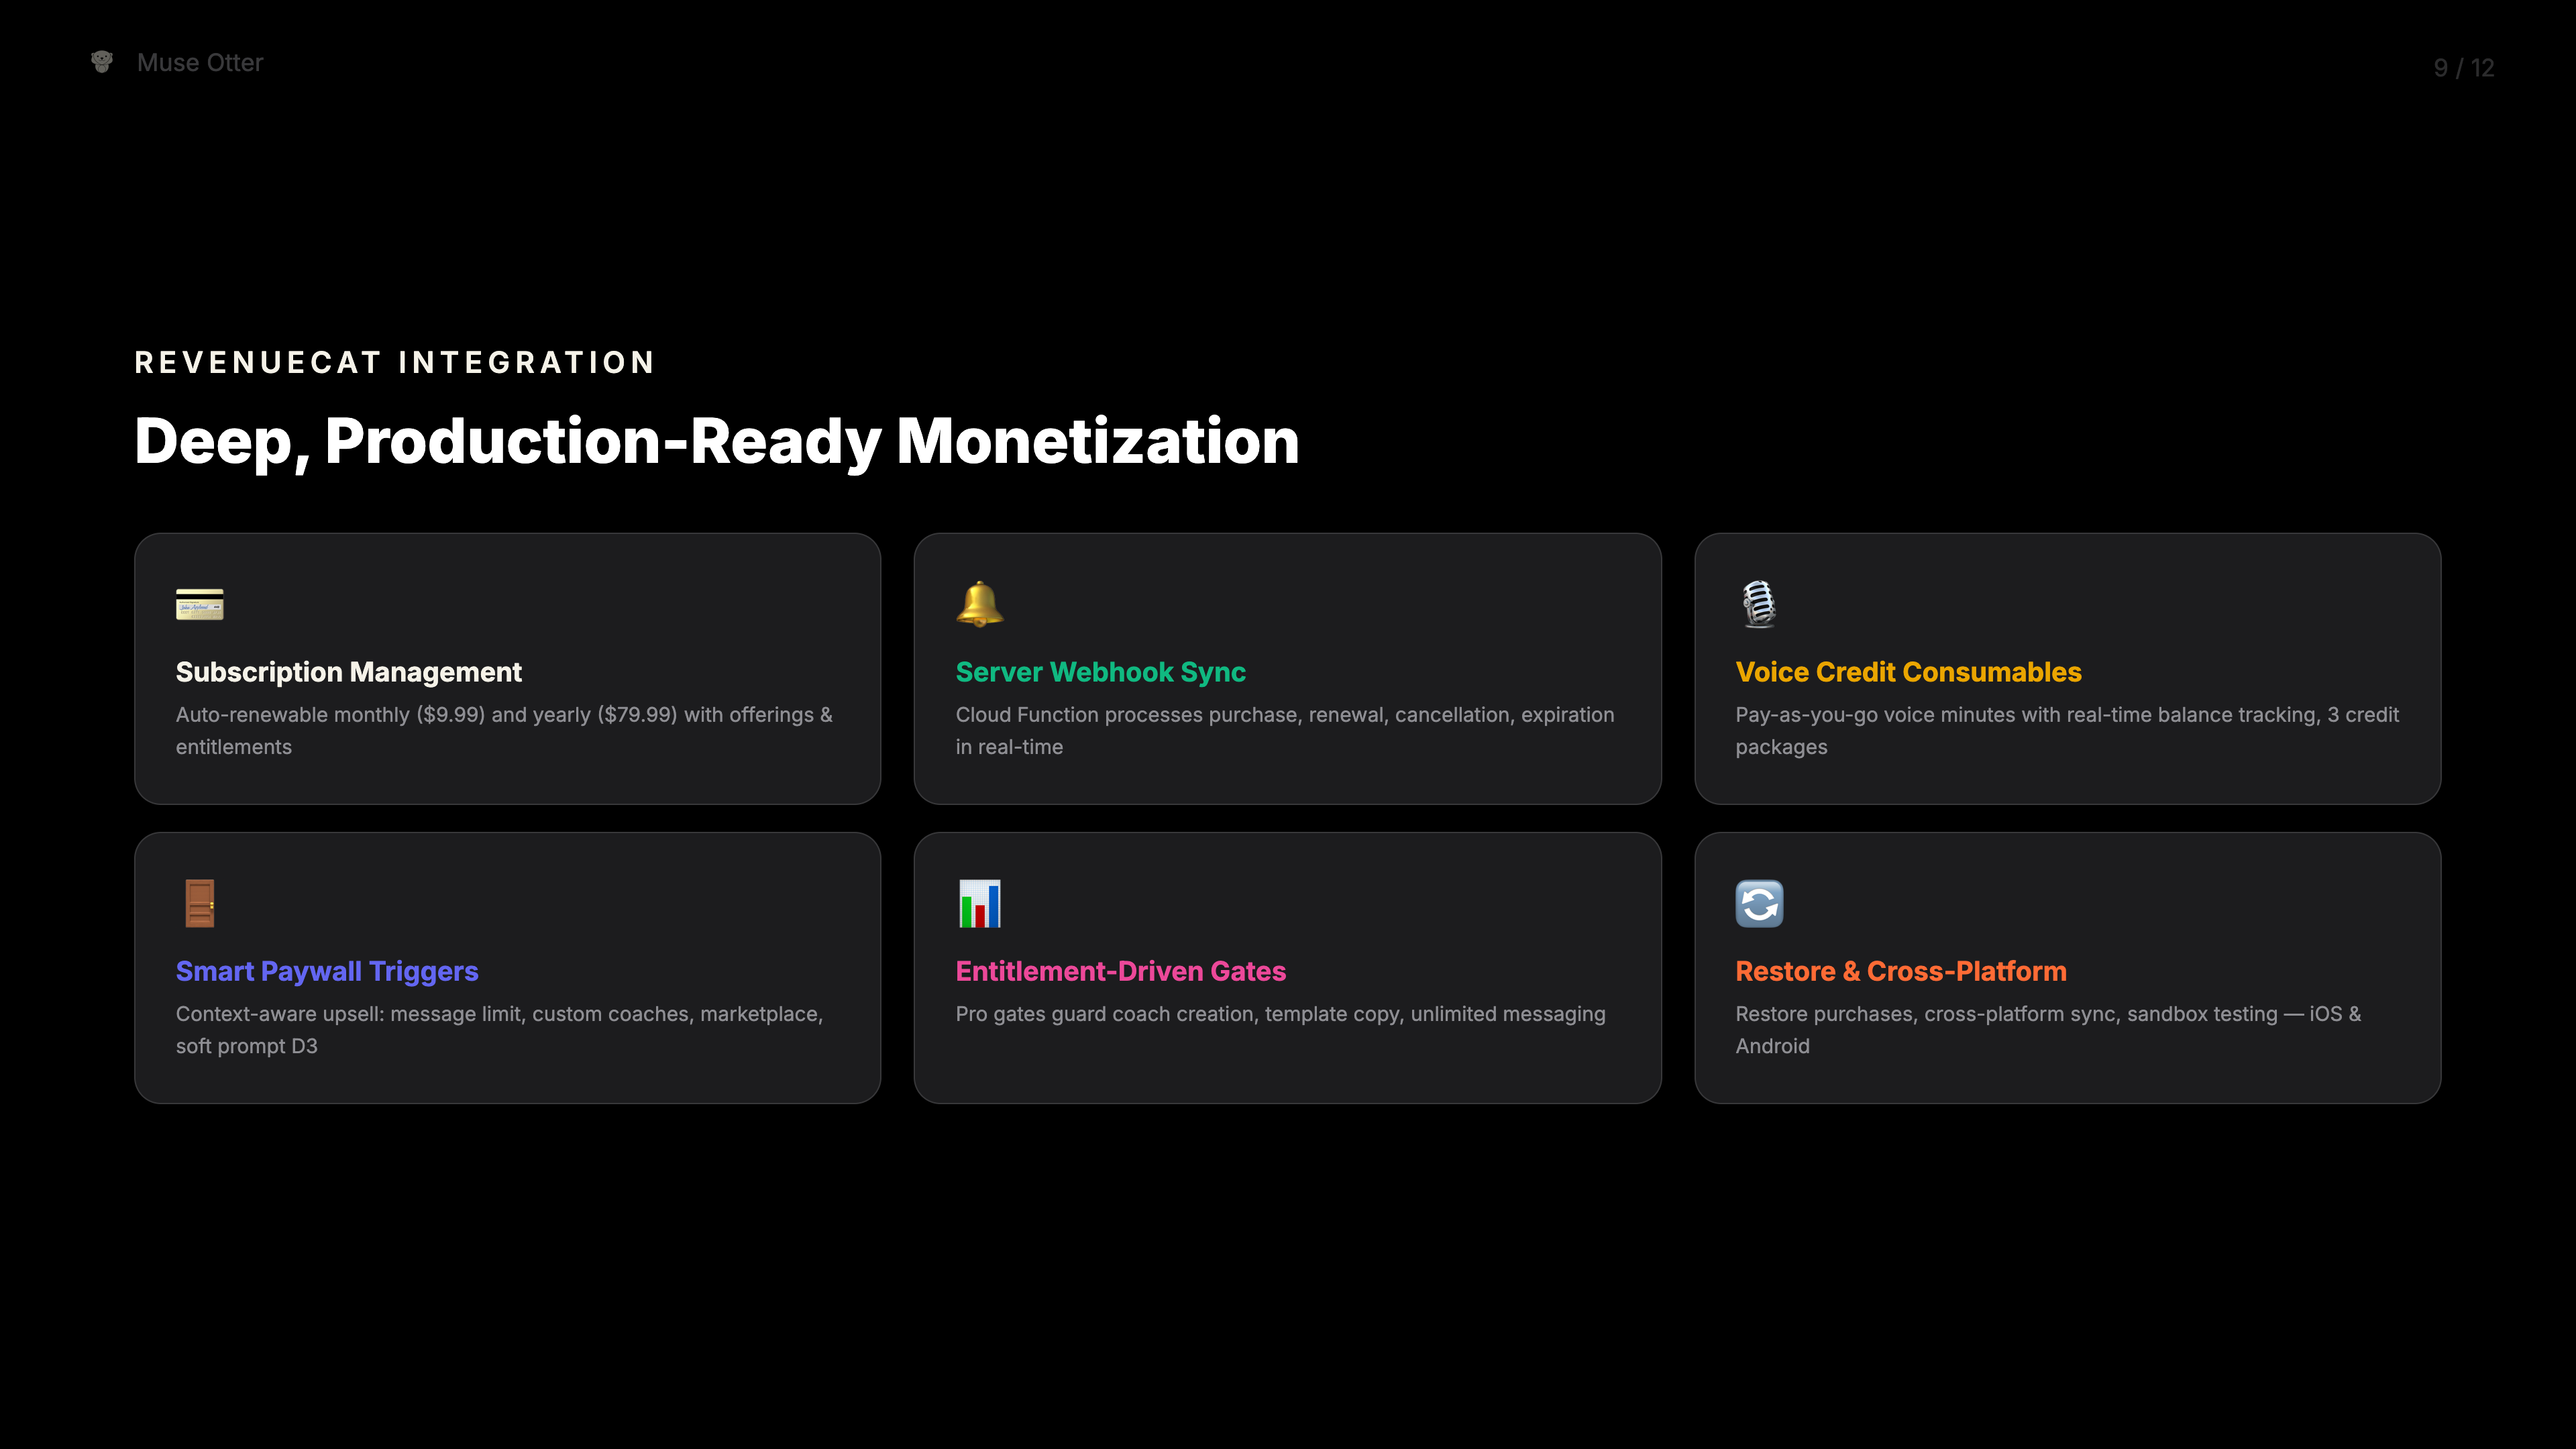Click the Muse Otter logo icon
The height and width of the screenshot is (1449, 2576).
pos(102,62)
